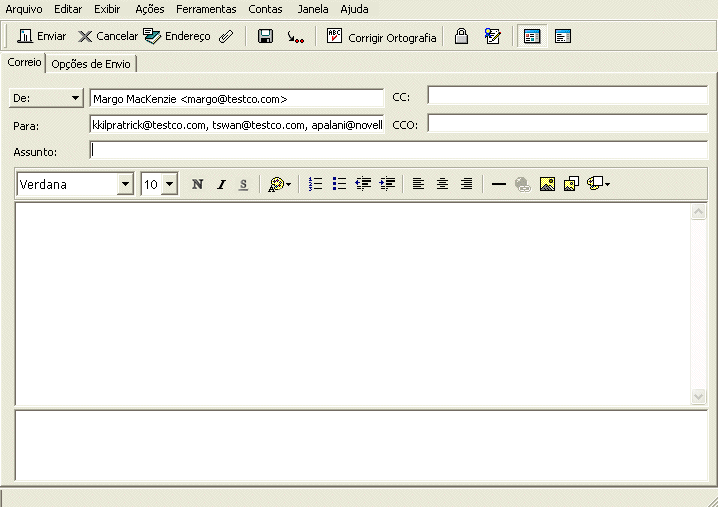Screen dimensions: 718x507
Task: Align text to the right
Action: (466, 184)
